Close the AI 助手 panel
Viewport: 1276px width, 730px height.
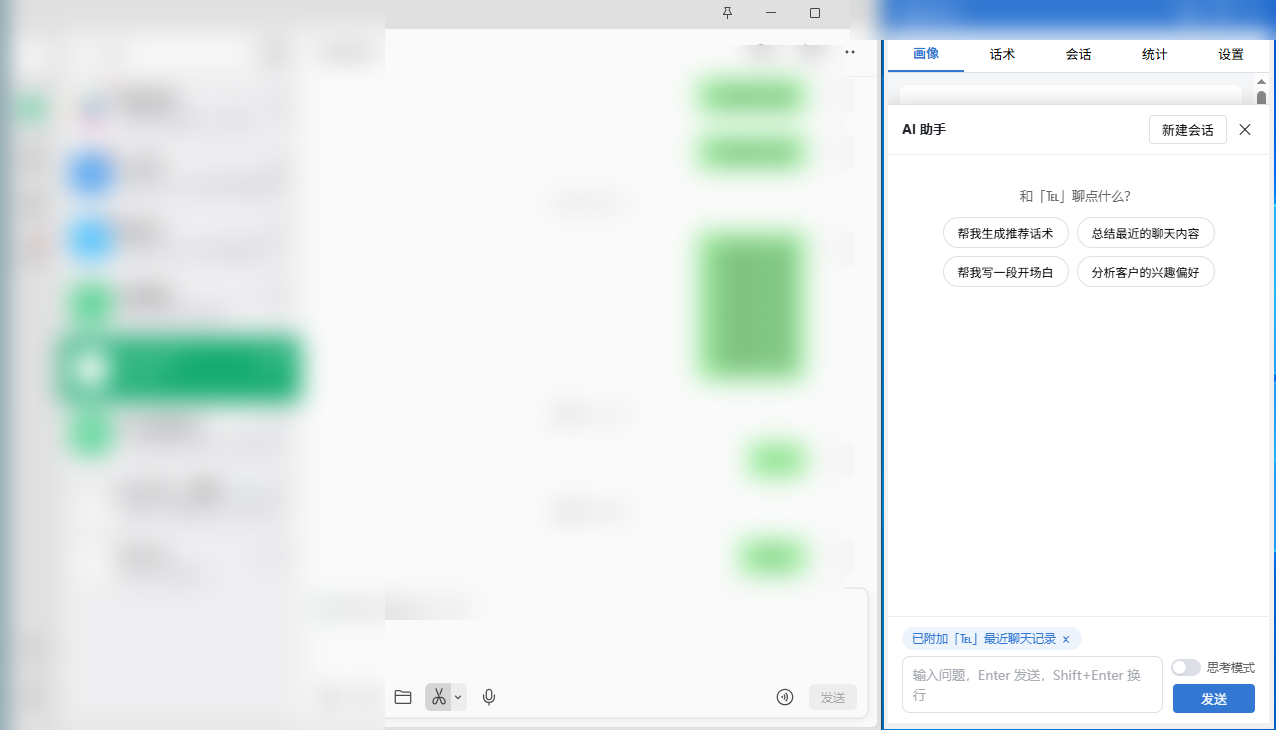click(x=1245, y=130)
